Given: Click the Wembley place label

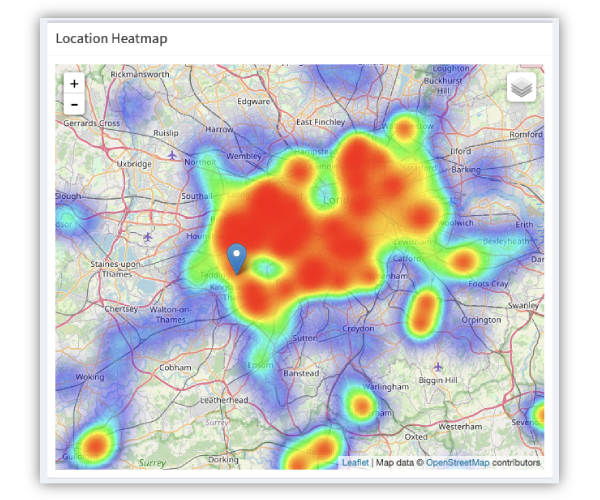Looking at the screenshot, I should point(245,157).
